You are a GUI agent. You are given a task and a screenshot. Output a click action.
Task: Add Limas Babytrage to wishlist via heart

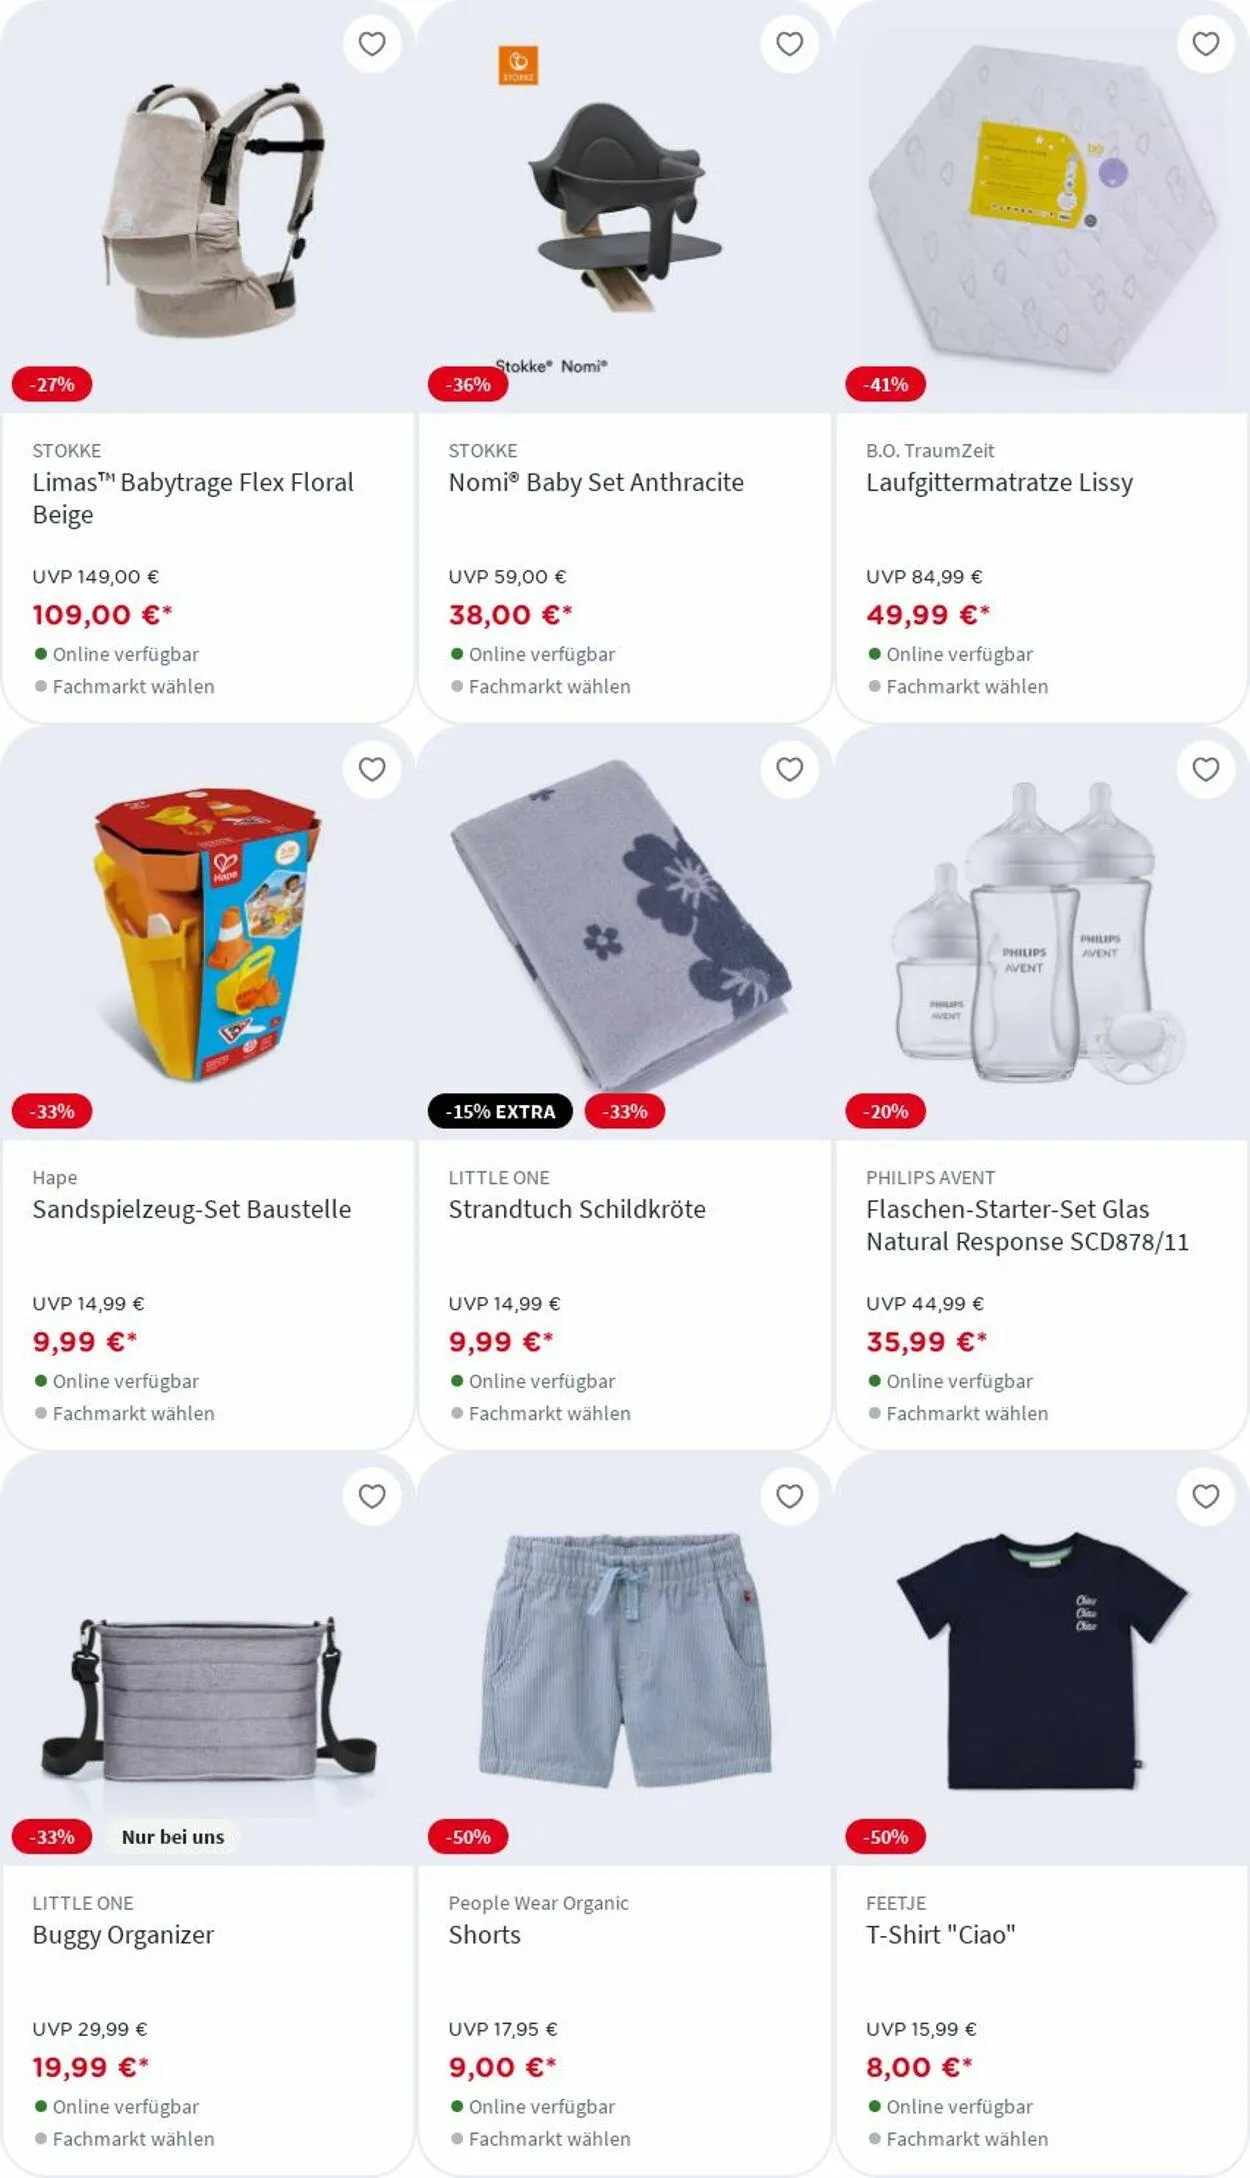click(372, 44)
